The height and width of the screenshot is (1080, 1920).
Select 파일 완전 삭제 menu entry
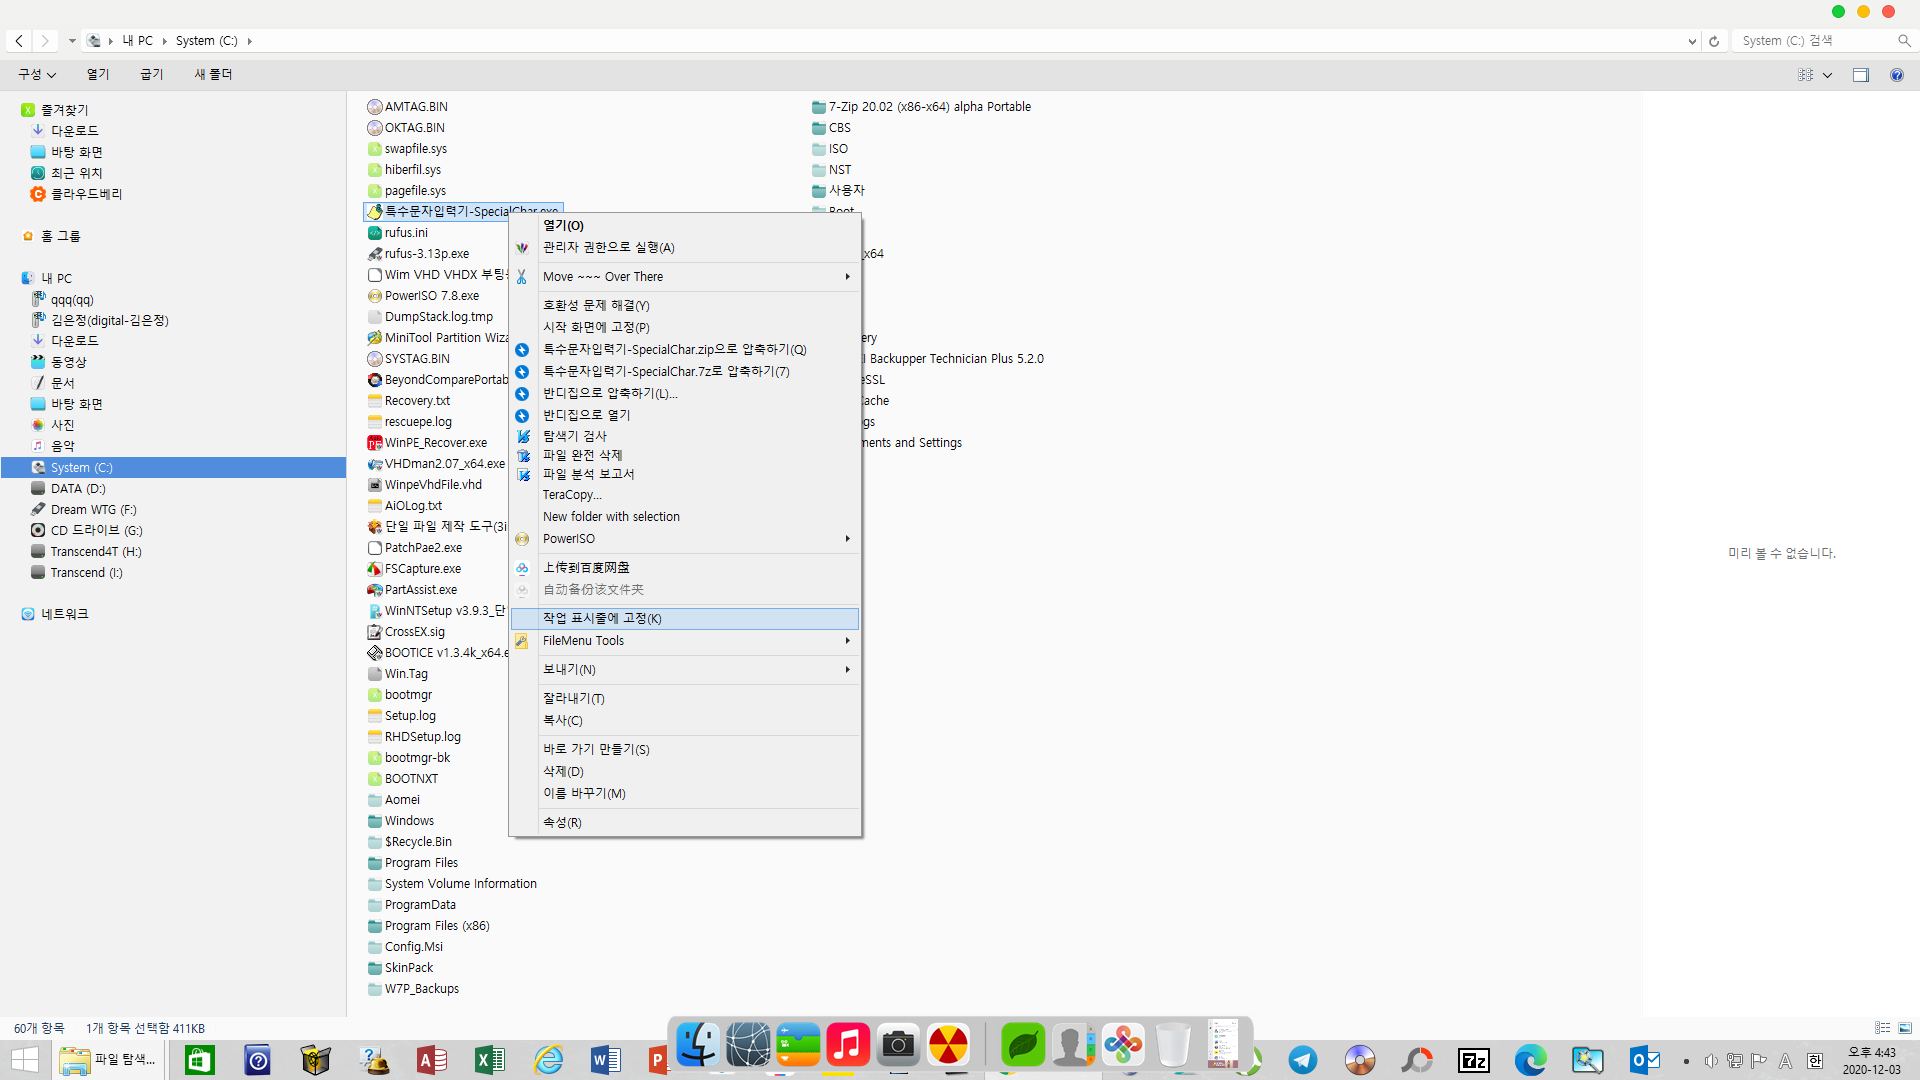pos(685,456)
